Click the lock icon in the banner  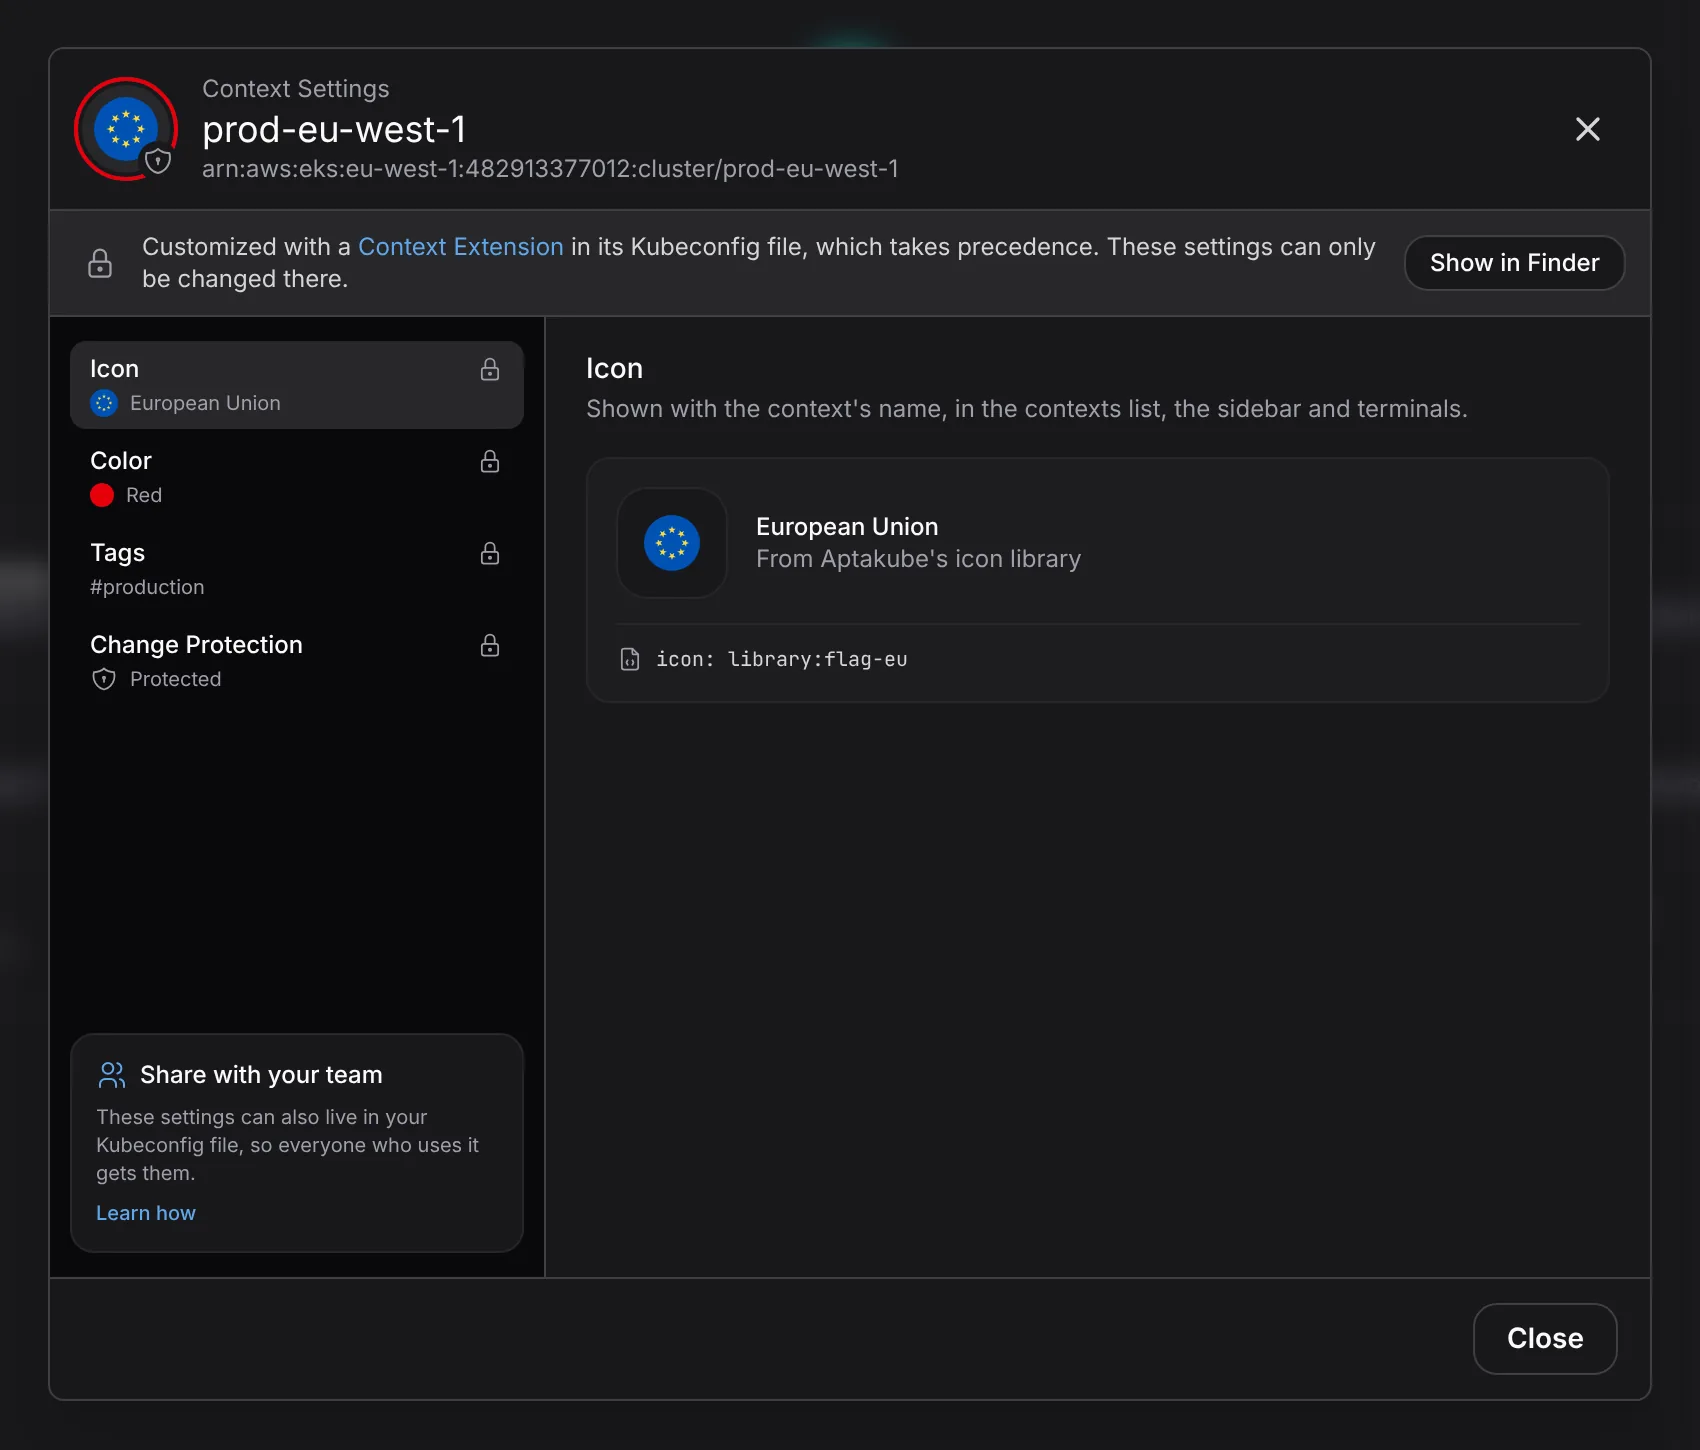(x=100, y=263)
